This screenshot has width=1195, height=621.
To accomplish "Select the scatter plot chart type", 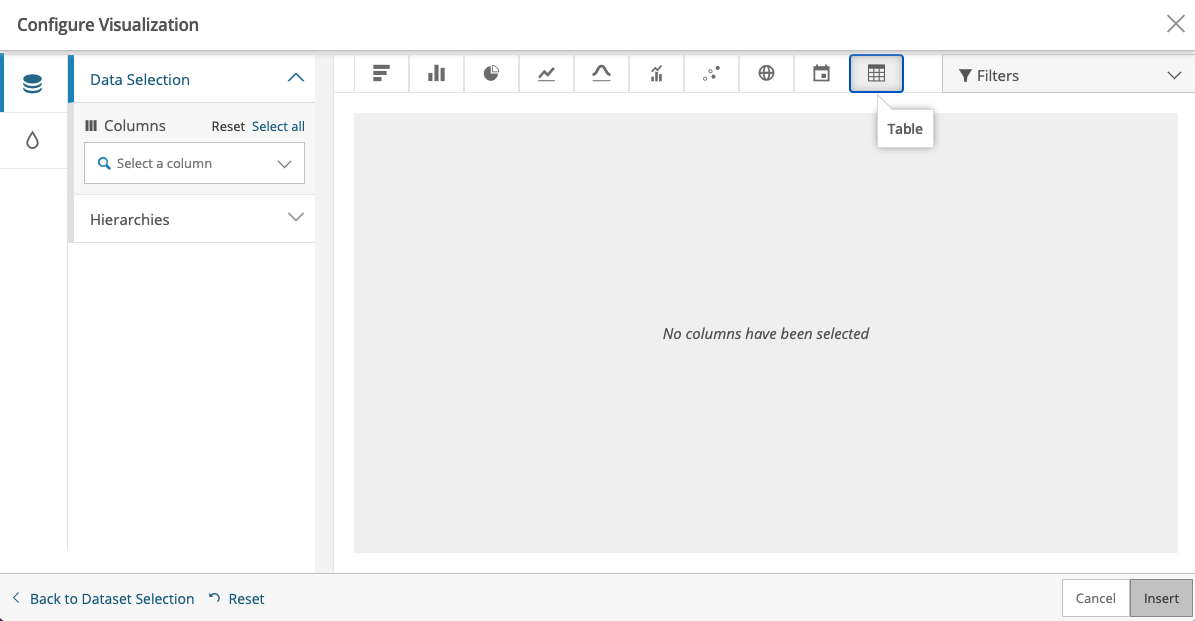I will [x=711, y=74].
